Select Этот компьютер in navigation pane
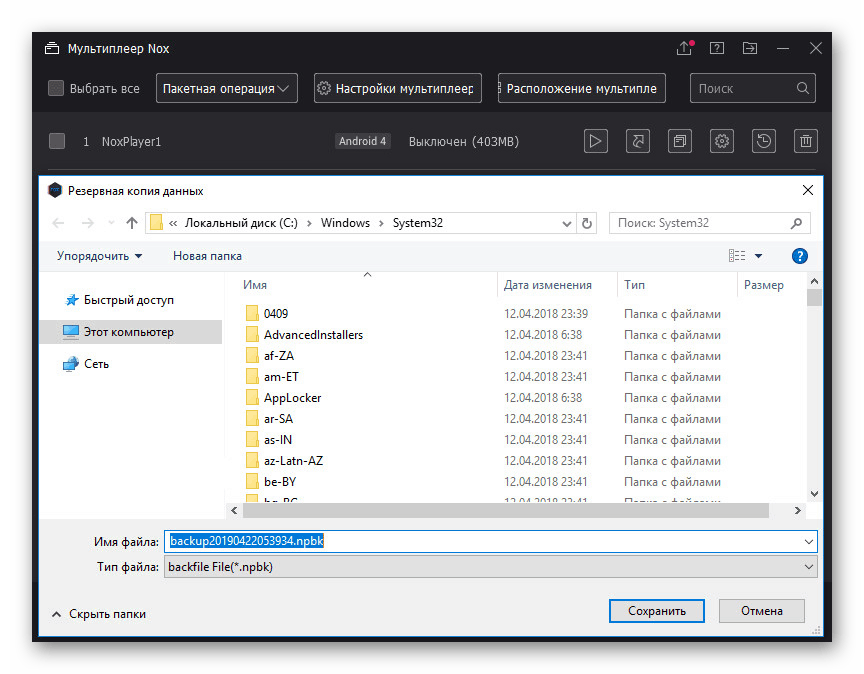 click(x=131, y=332)
